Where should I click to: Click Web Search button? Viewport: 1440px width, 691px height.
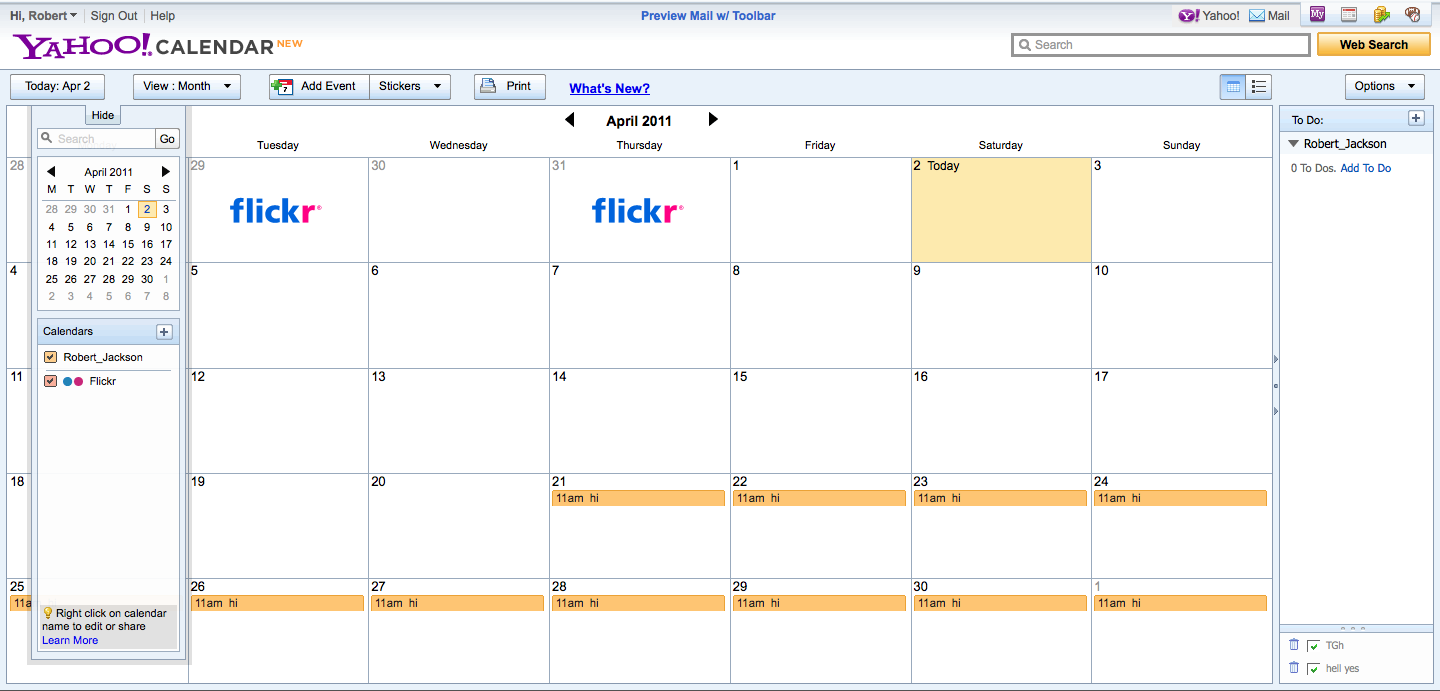(x=1373, y=45)
